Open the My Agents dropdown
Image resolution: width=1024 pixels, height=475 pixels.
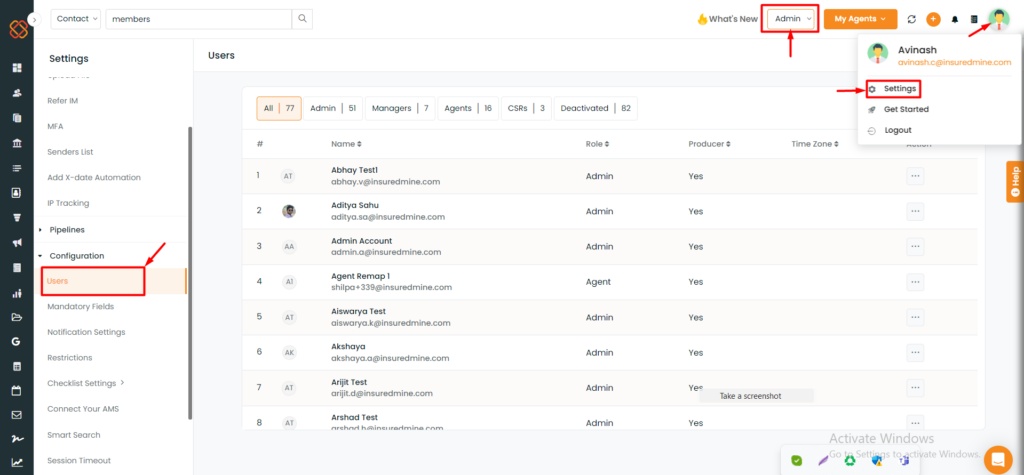pos(860,19)
